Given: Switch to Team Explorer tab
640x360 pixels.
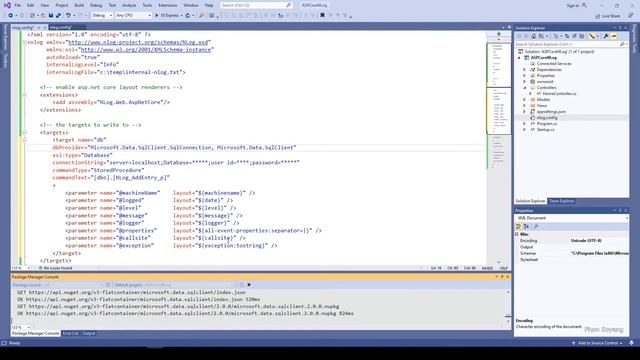Looking at the screenshot, I should 561,201.
